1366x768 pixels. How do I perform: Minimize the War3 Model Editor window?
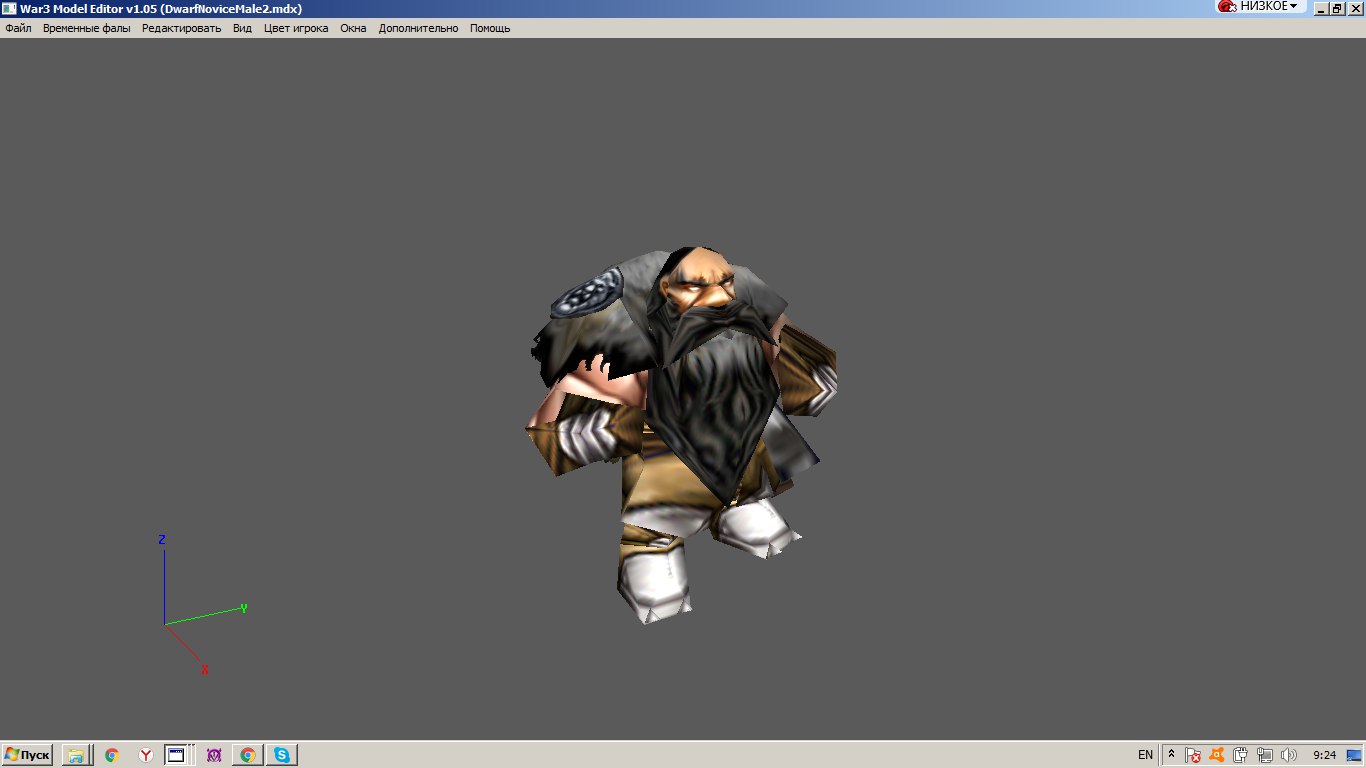[x=1320, y=8]
